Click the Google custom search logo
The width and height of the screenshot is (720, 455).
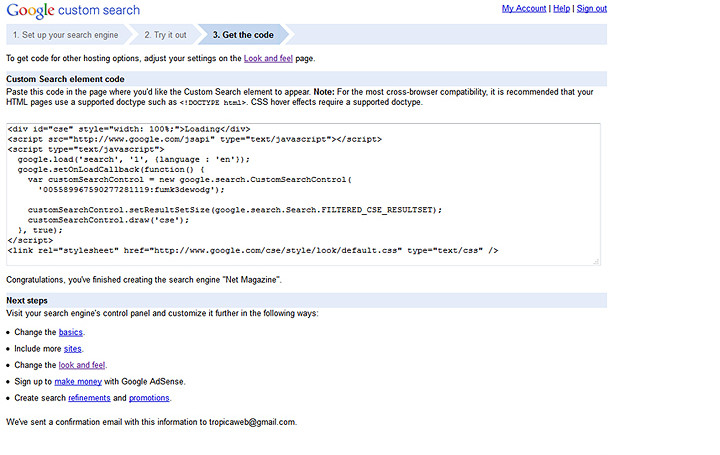click(x=73, y=11)
